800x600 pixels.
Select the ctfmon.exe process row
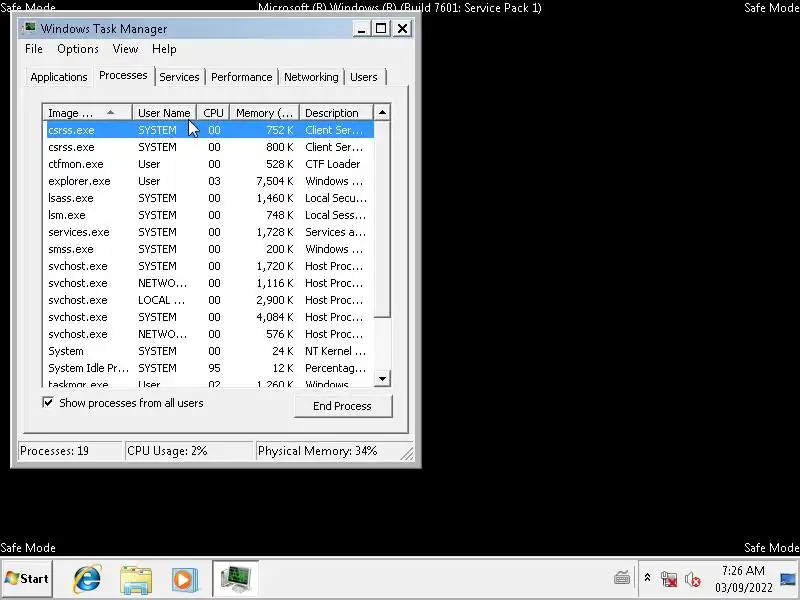pos(210,164)
